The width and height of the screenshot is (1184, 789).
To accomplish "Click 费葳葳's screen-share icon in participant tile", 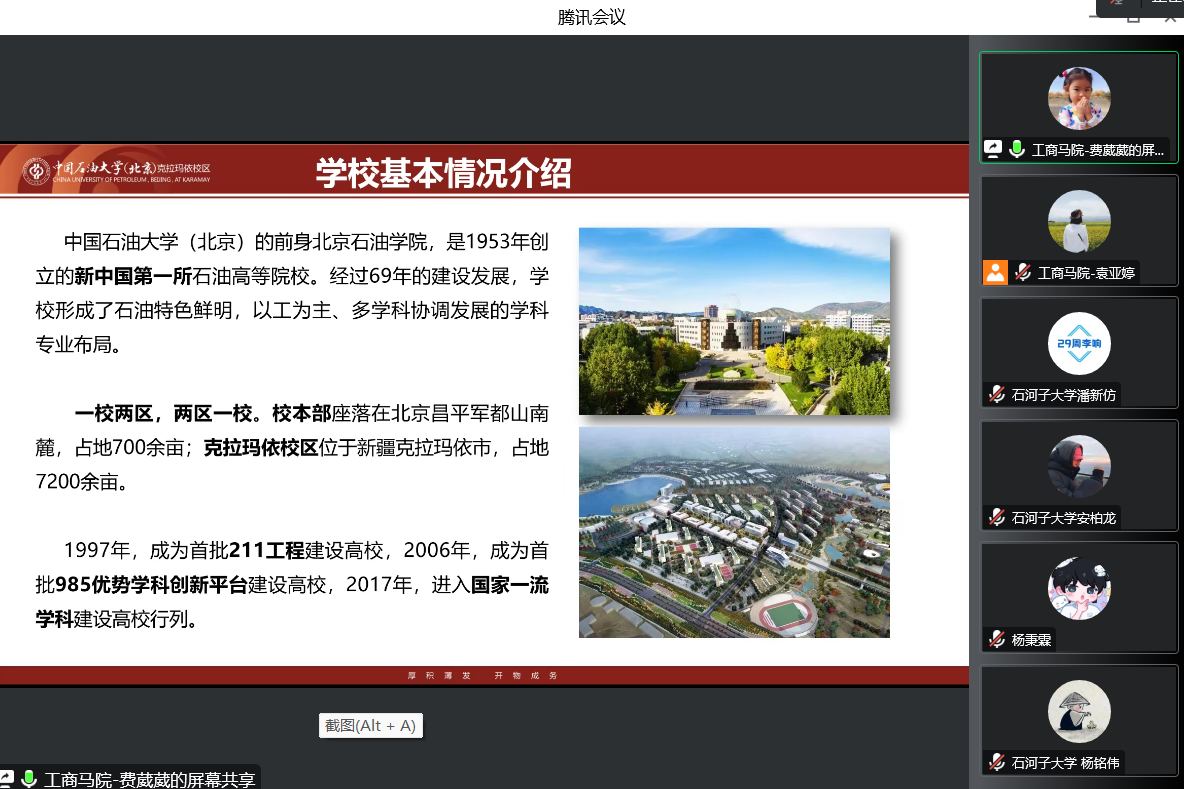I will (993, 149).
